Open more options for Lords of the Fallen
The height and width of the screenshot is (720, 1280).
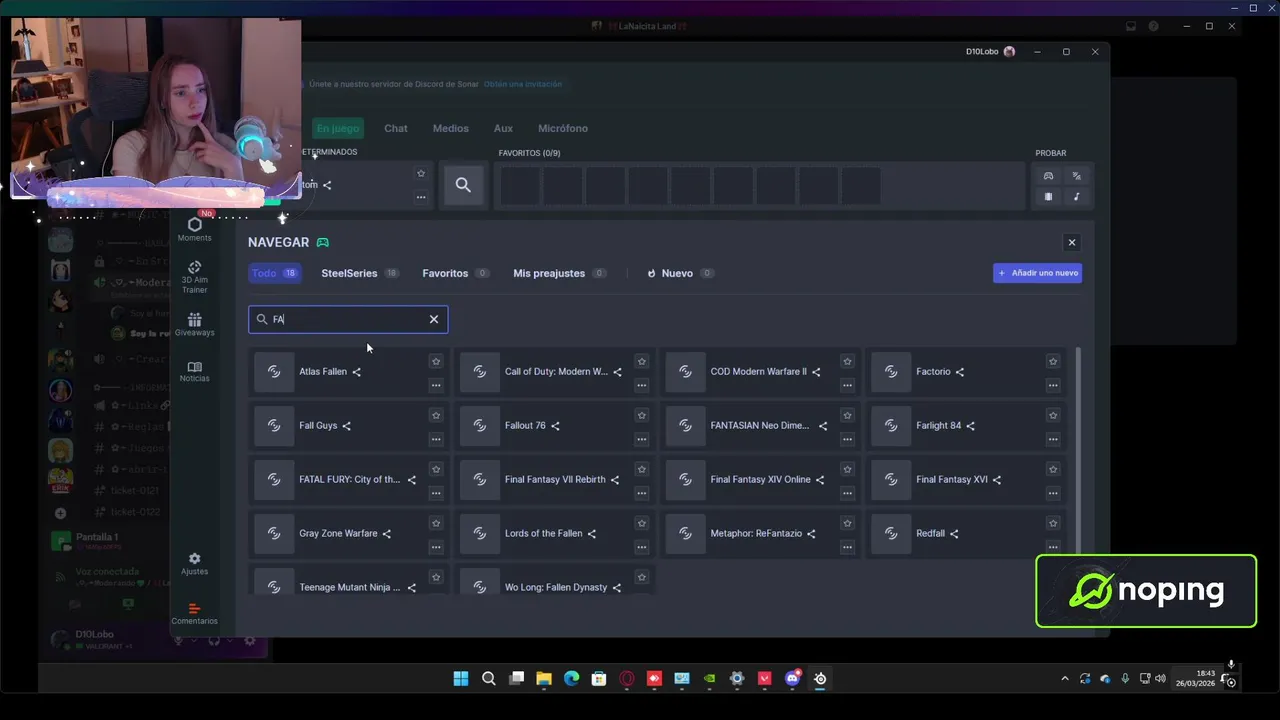coord(642,547)
